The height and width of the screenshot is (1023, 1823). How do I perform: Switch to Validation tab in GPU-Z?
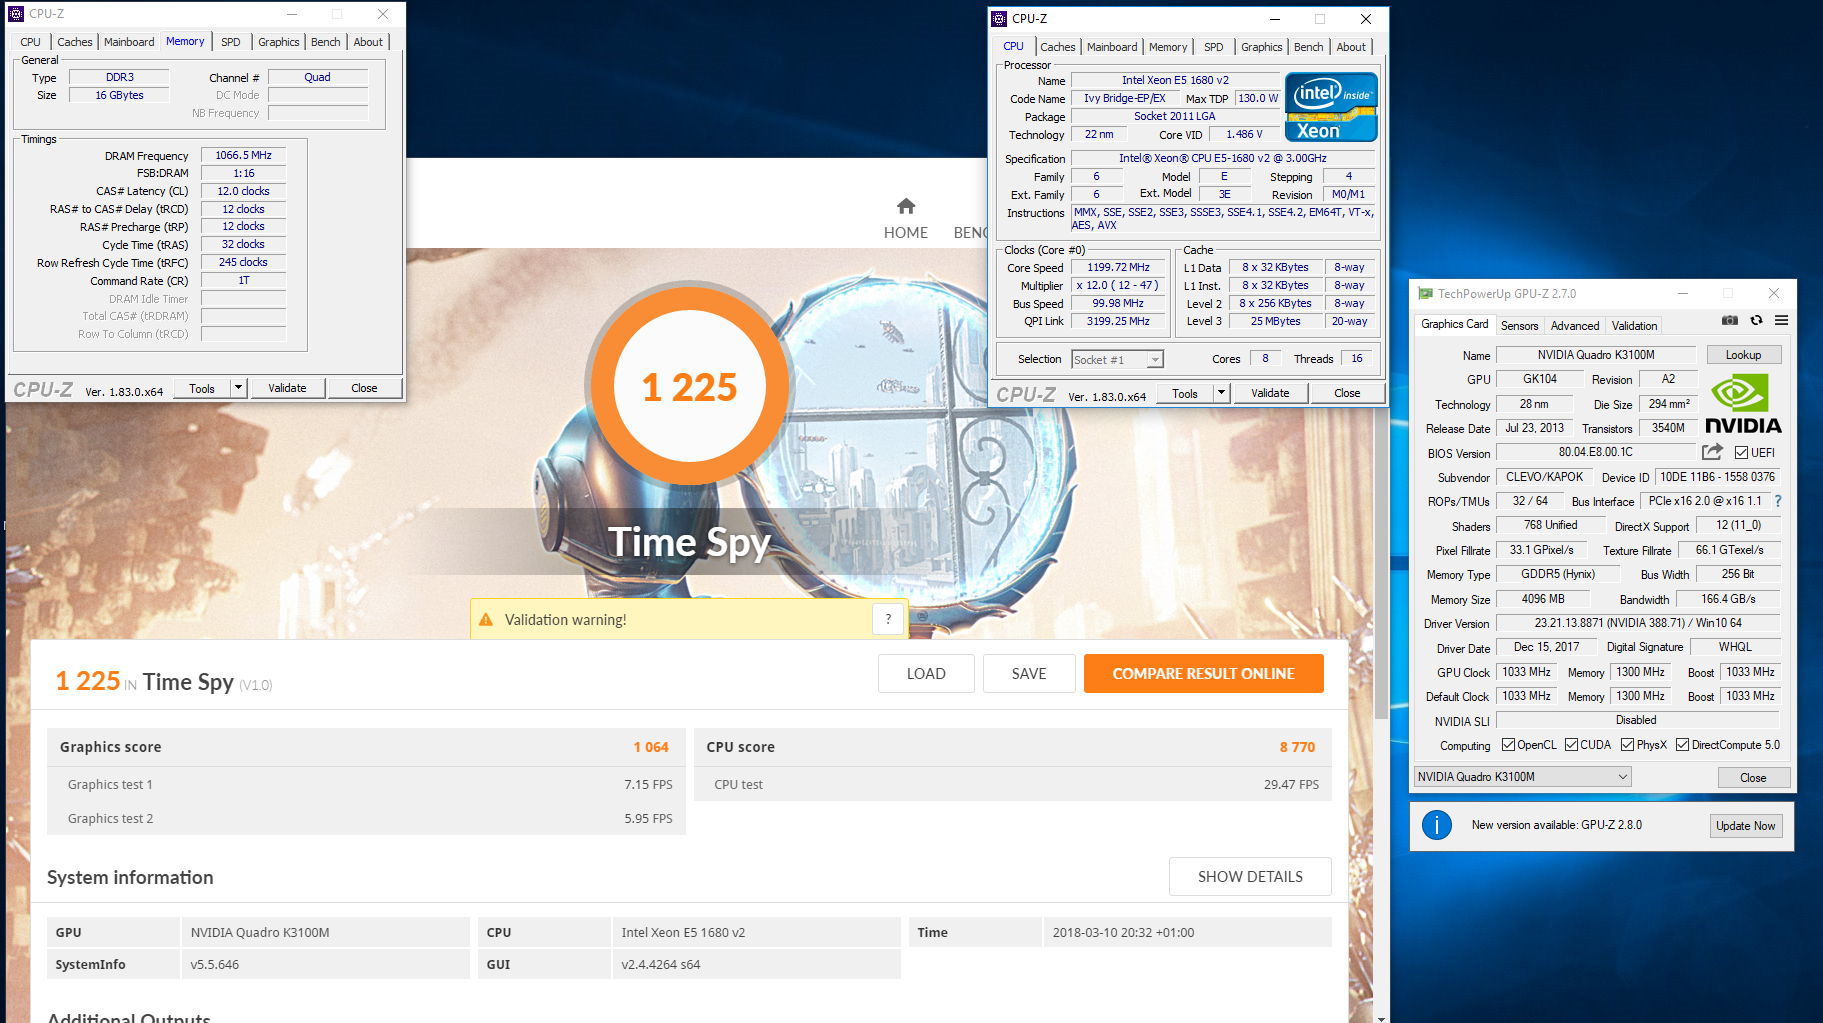click(x=1634, y=326)
